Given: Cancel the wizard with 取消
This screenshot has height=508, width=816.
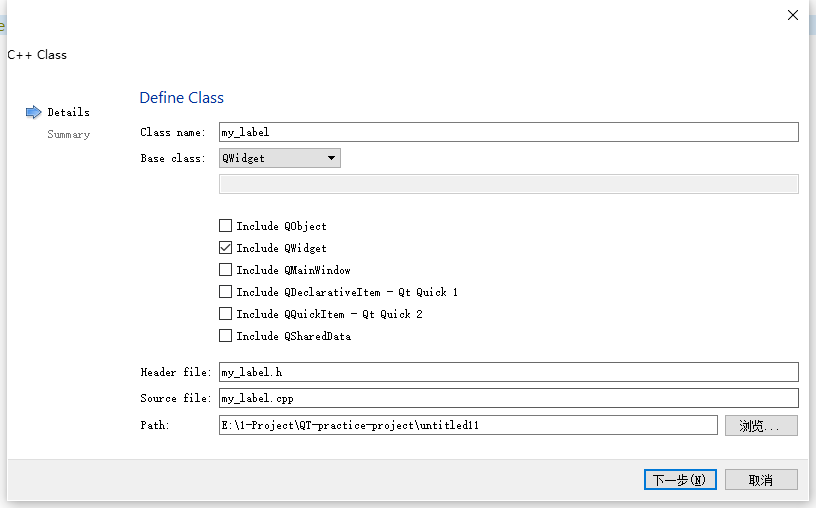Looking at the screenshot, I should tap(761, 480).
